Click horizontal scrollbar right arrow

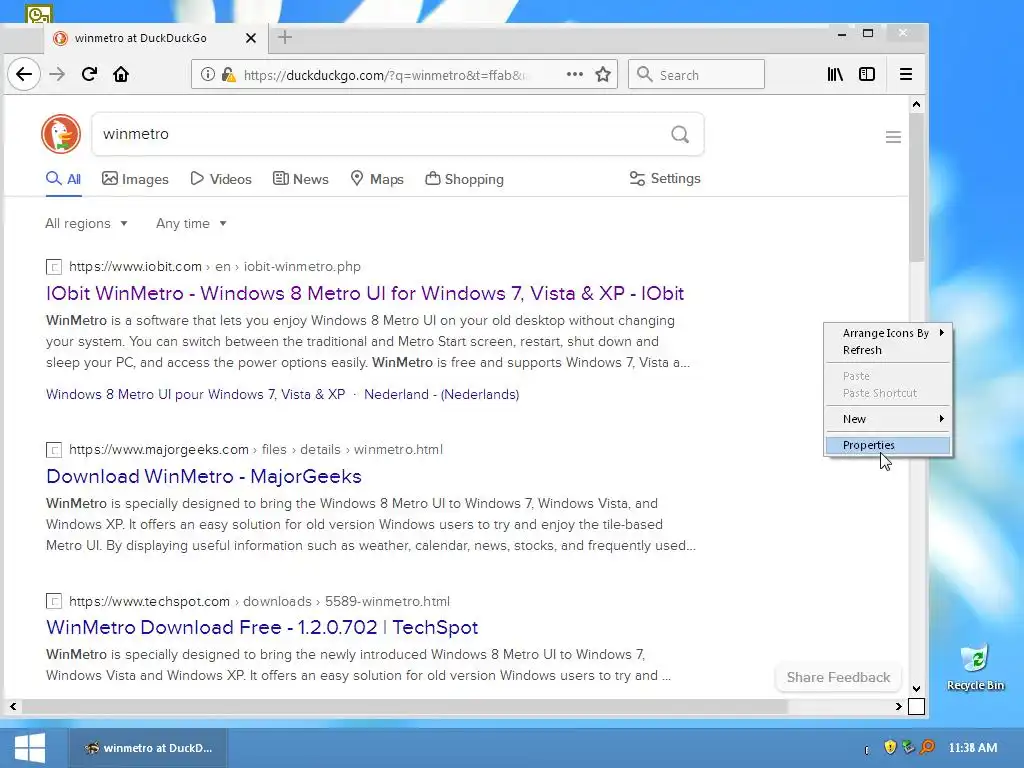pyautogui.click(x=899, y=707)
